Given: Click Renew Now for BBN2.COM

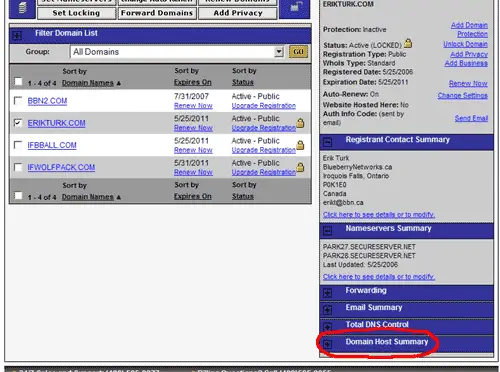Looking at the screenshot, I should tap(193, 106).
